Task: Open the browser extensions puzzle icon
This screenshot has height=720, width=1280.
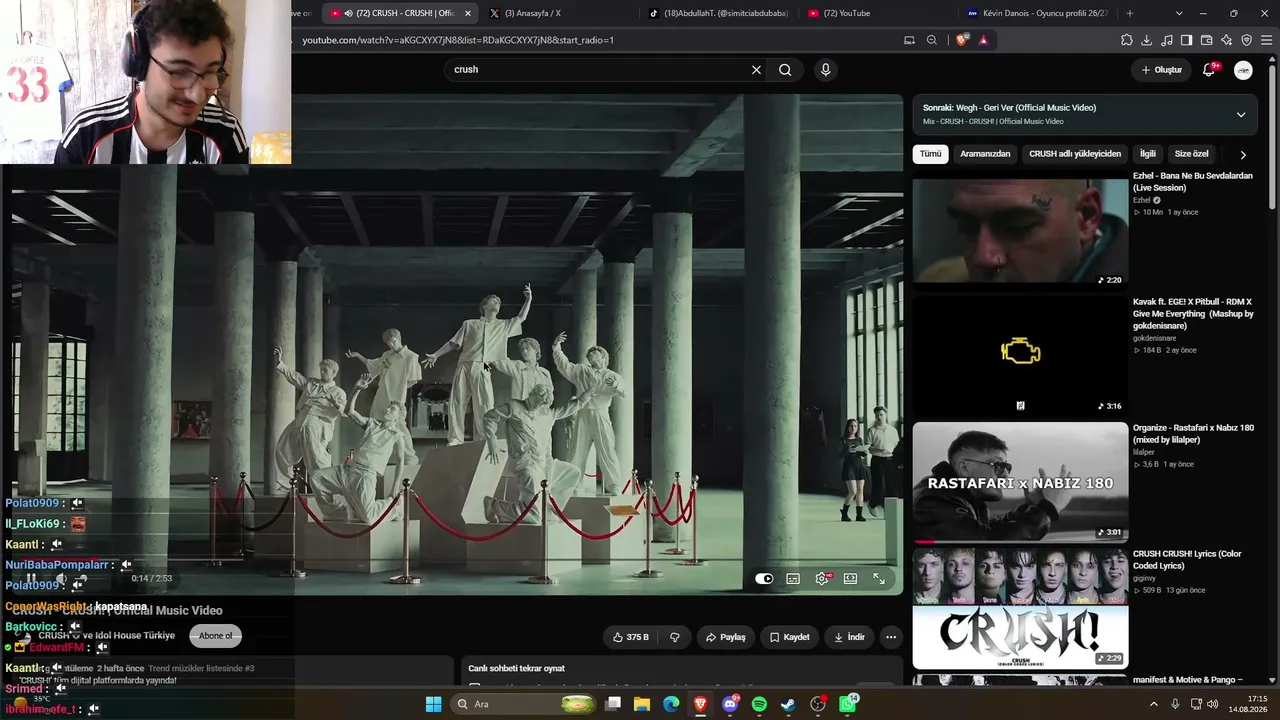Action: (x=1127, y=40)
